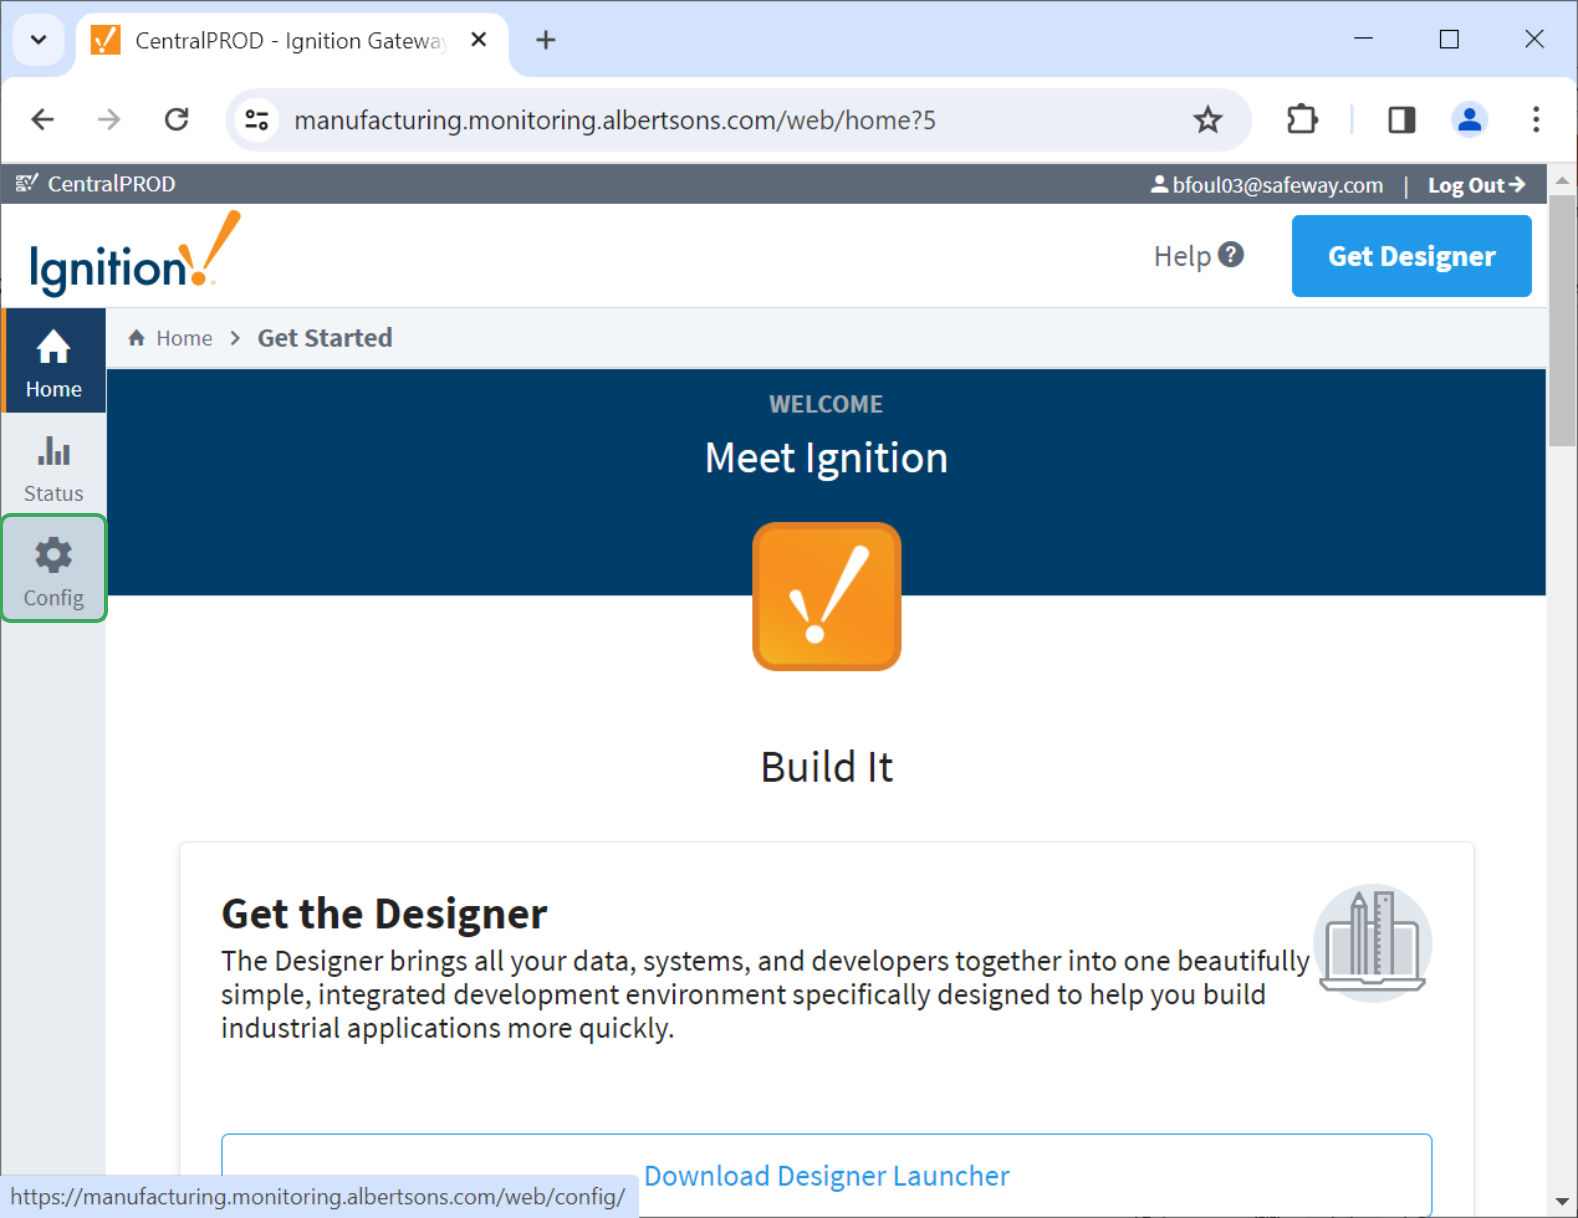Minimize the browser window

click(1363, 39)
